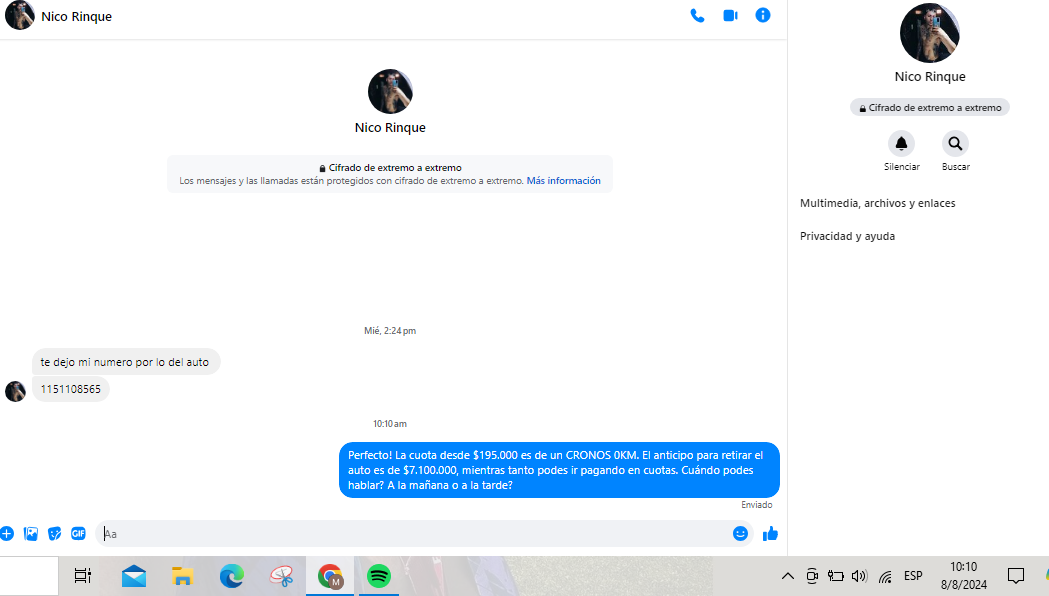Search the conversation using Buscar
Screen dimensions: 1049x596
[955, 144]
